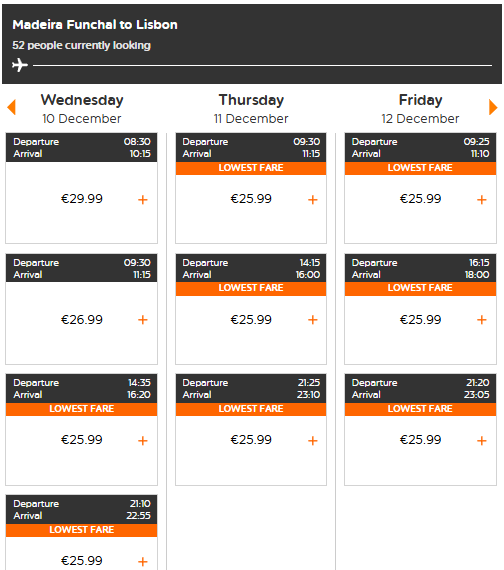Choose the €29.99 fare on Wednesday
The width and height of the screenshot is (504, 570).
(82, 199)
